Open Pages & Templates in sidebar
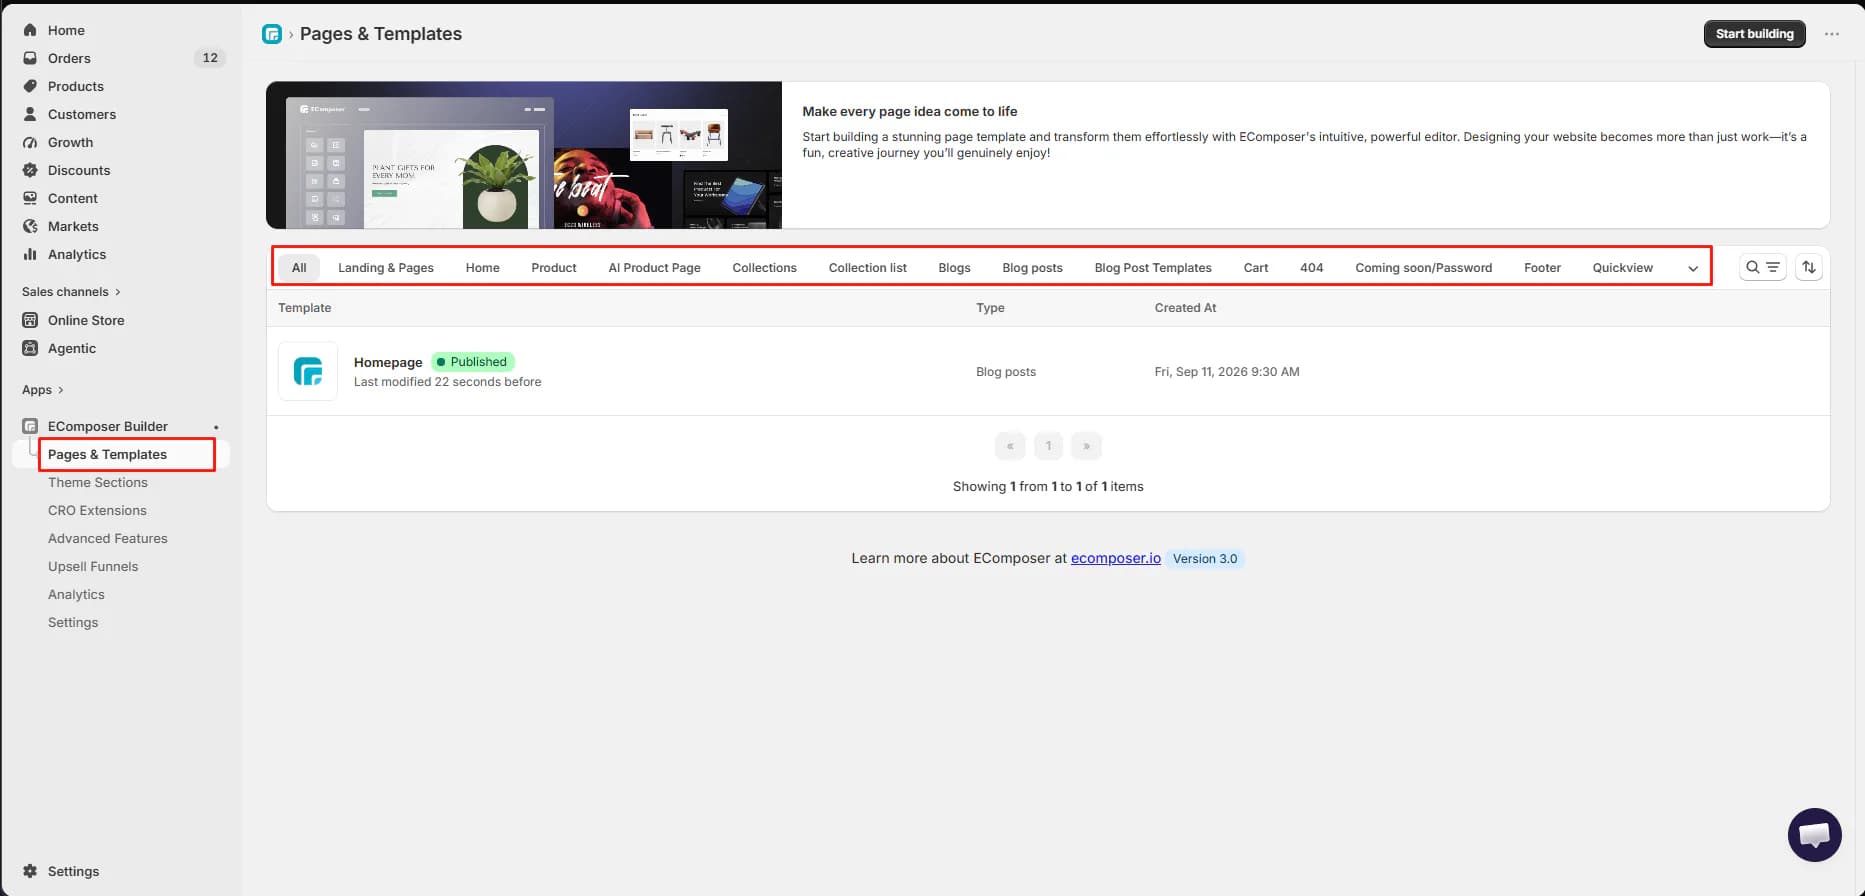The image size is (1865, 896). [107, 454]
